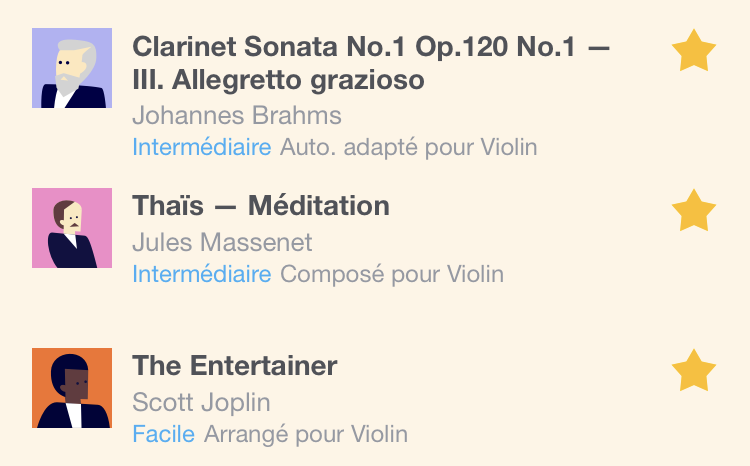750x466 pixels.
Task: Click 'Composé pour Violin' text
Action: [392, 275]
